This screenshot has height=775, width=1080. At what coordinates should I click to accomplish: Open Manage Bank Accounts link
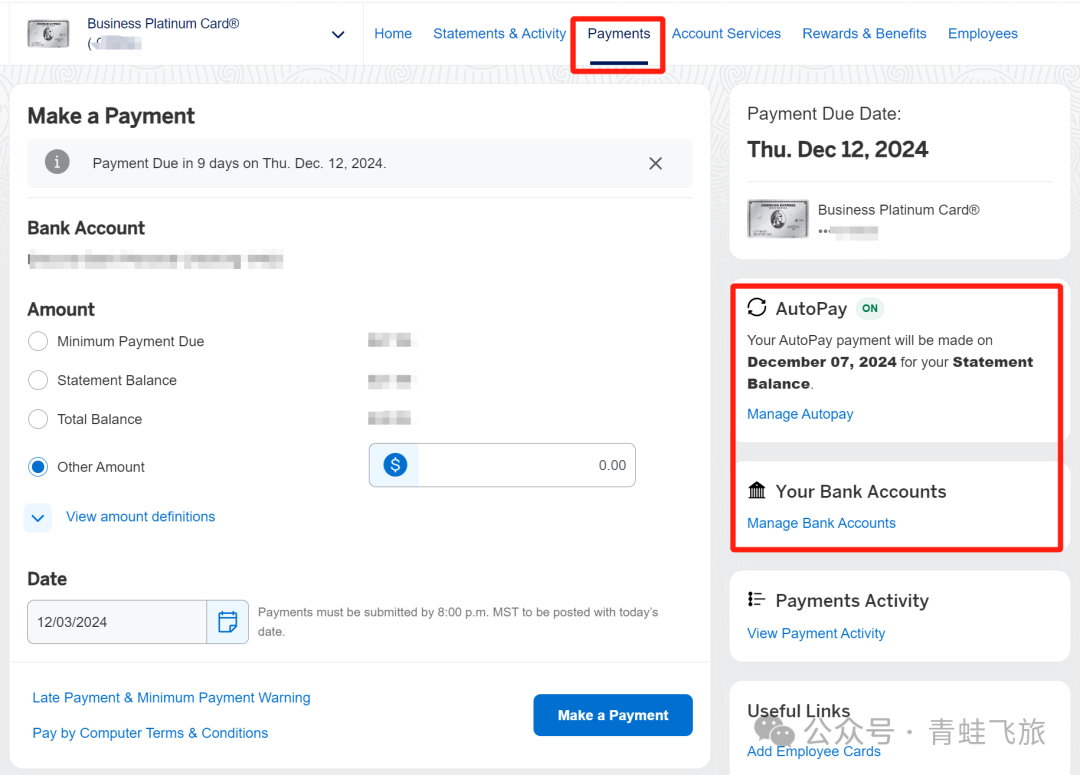[x=821, y=523]
